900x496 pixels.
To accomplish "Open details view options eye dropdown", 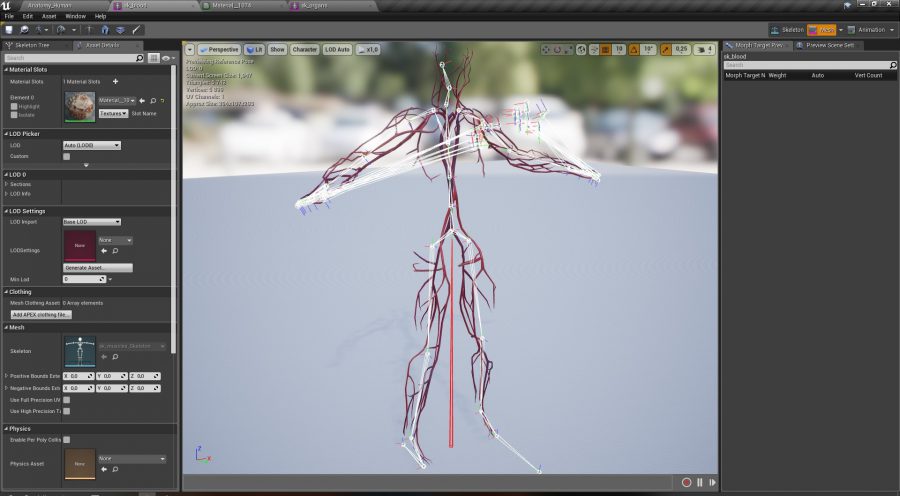I will [168, 58].
